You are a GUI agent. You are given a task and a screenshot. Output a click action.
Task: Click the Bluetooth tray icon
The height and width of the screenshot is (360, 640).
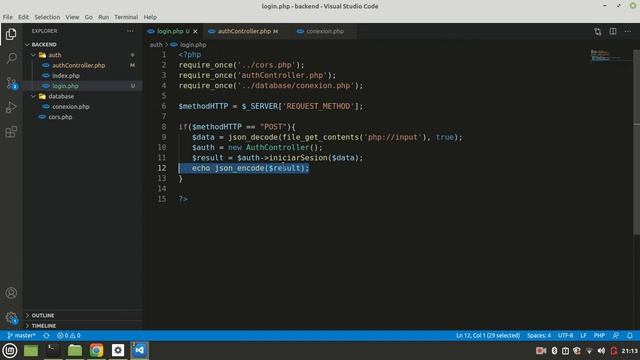[x=554, y=351]
